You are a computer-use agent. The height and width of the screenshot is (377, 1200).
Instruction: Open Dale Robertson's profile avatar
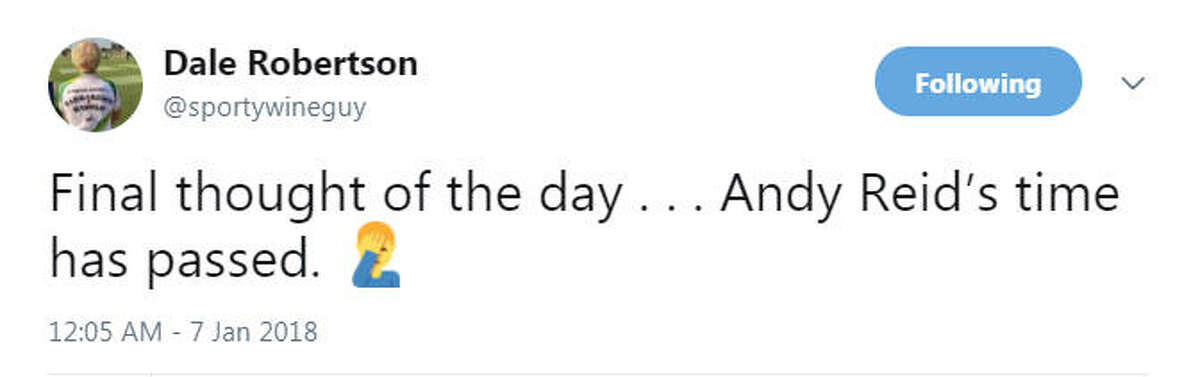[x=95, y=84]
